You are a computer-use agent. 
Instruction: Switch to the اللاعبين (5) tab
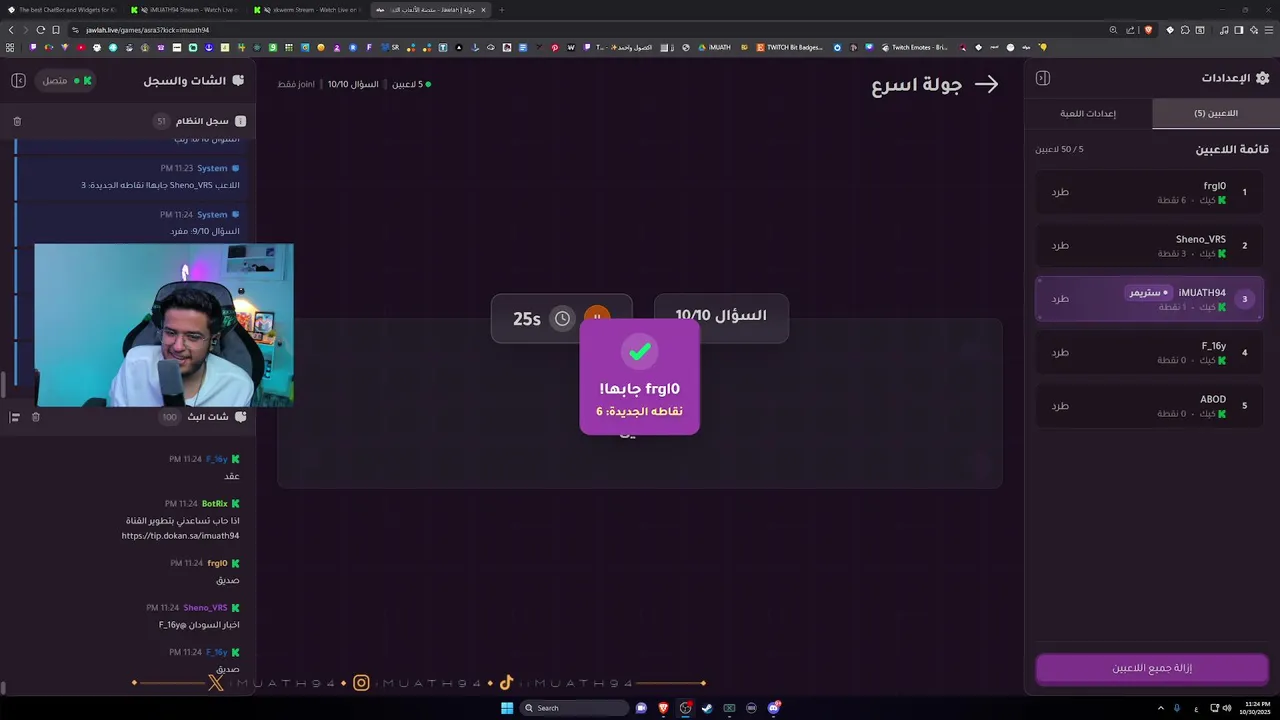1216,113
